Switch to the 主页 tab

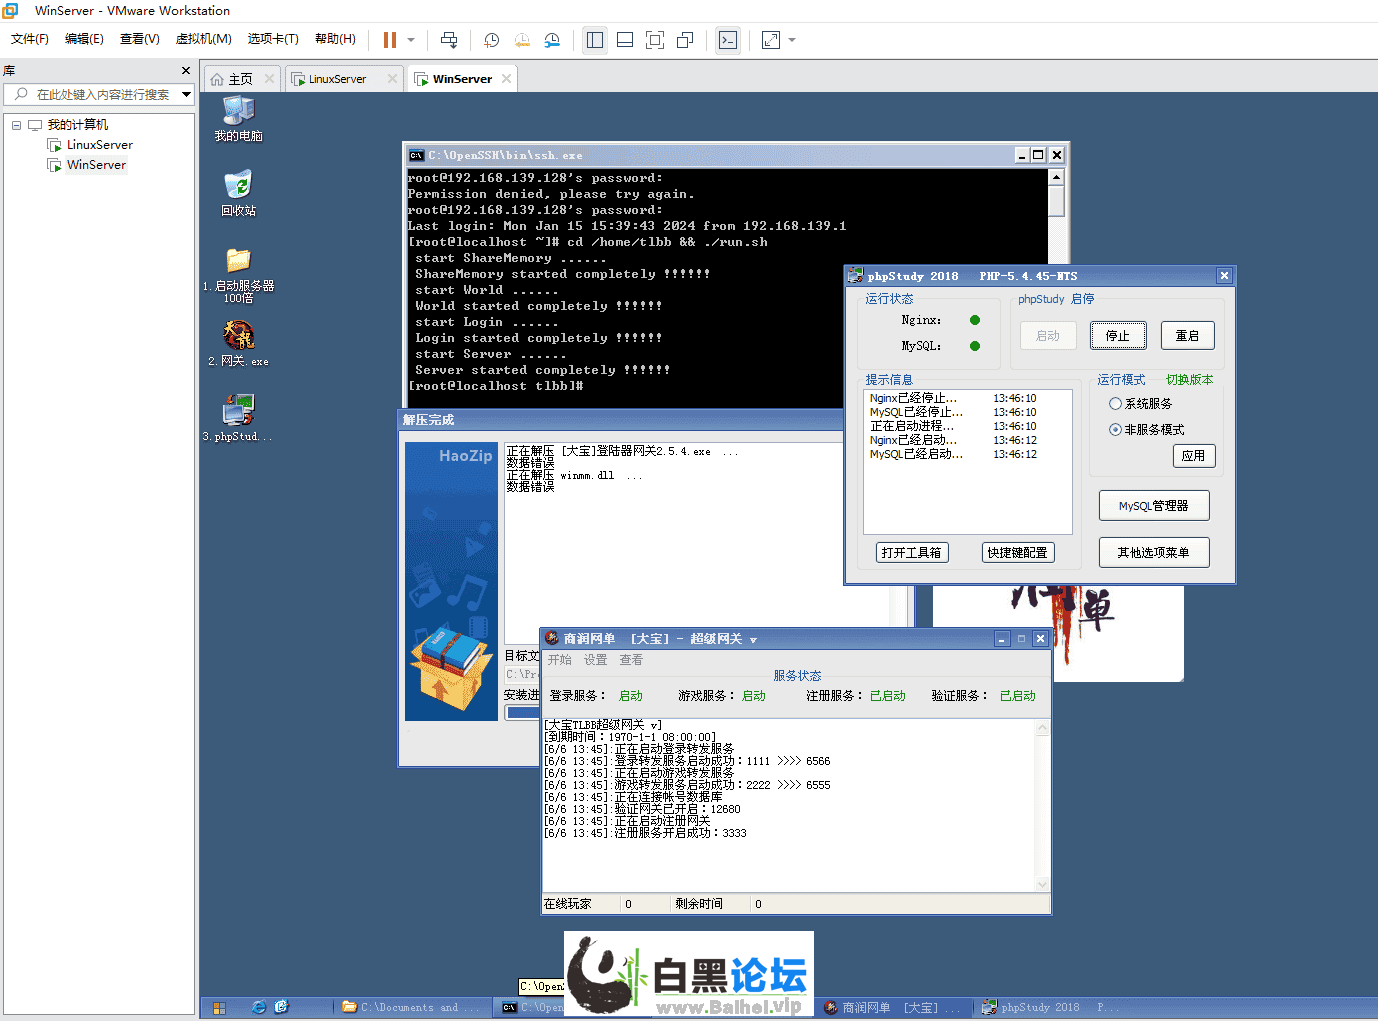240,79
